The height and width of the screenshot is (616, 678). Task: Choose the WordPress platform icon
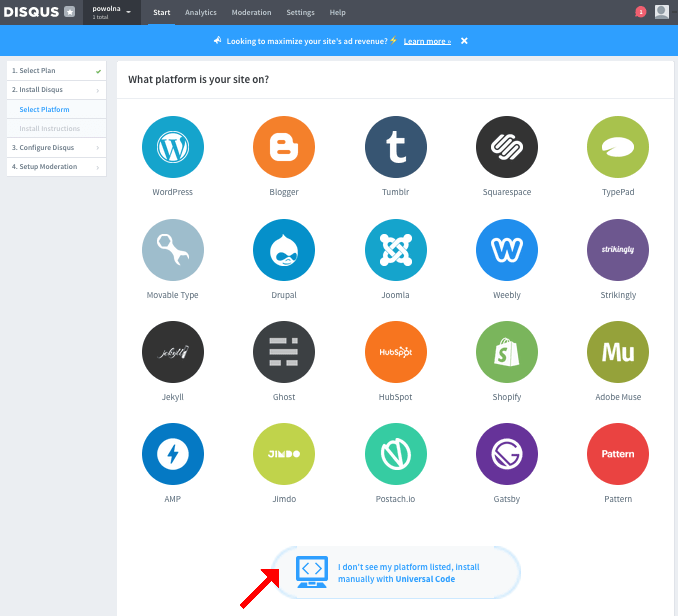pos(173,147)
